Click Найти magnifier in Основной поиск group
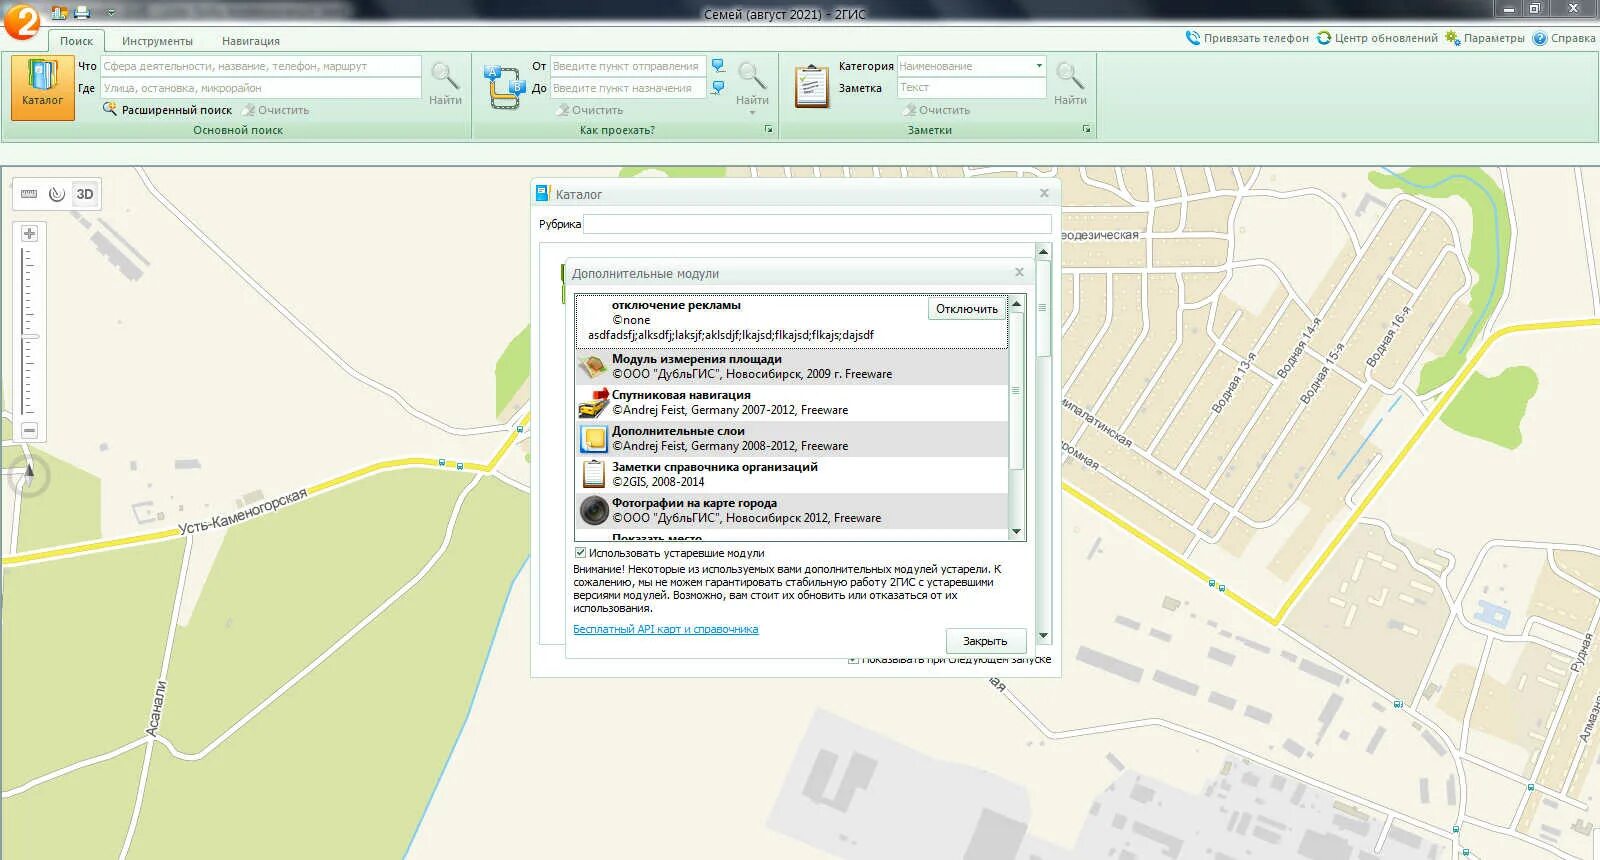This screenshot has height=860, width=1600. (x=445, y=83)
